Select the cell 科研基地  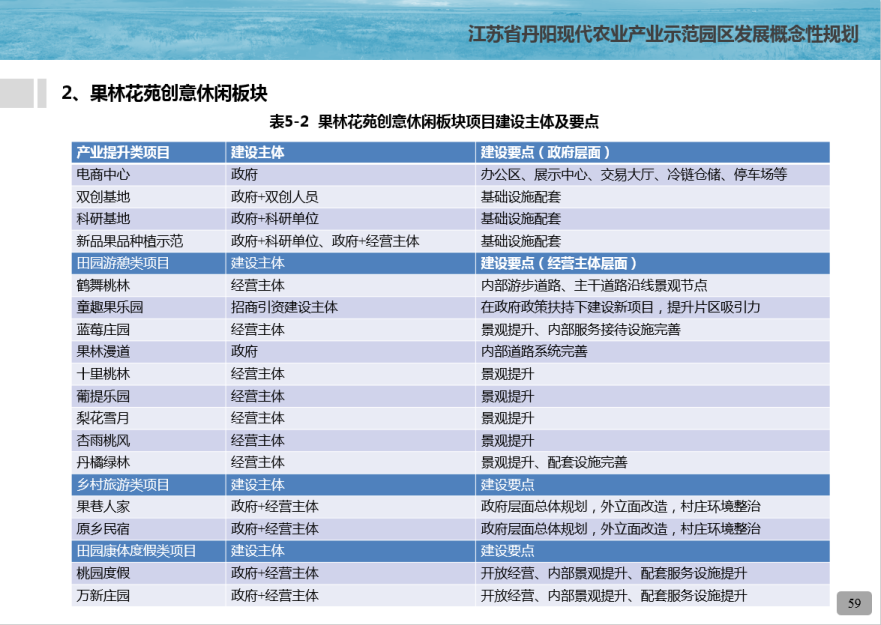pos(148,219)
